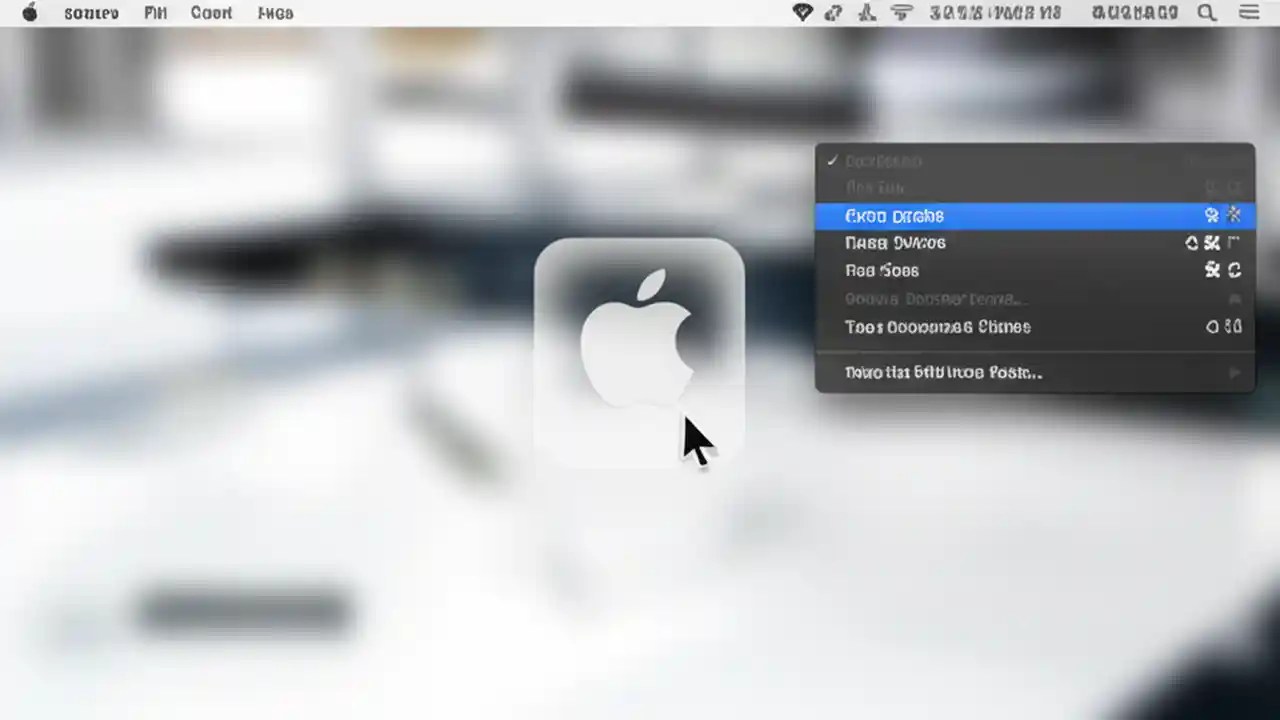Select the large Apple app icon on desktop
Image resolution: width=1280 pixels, height=720 pixels.
tap(640, 350)
